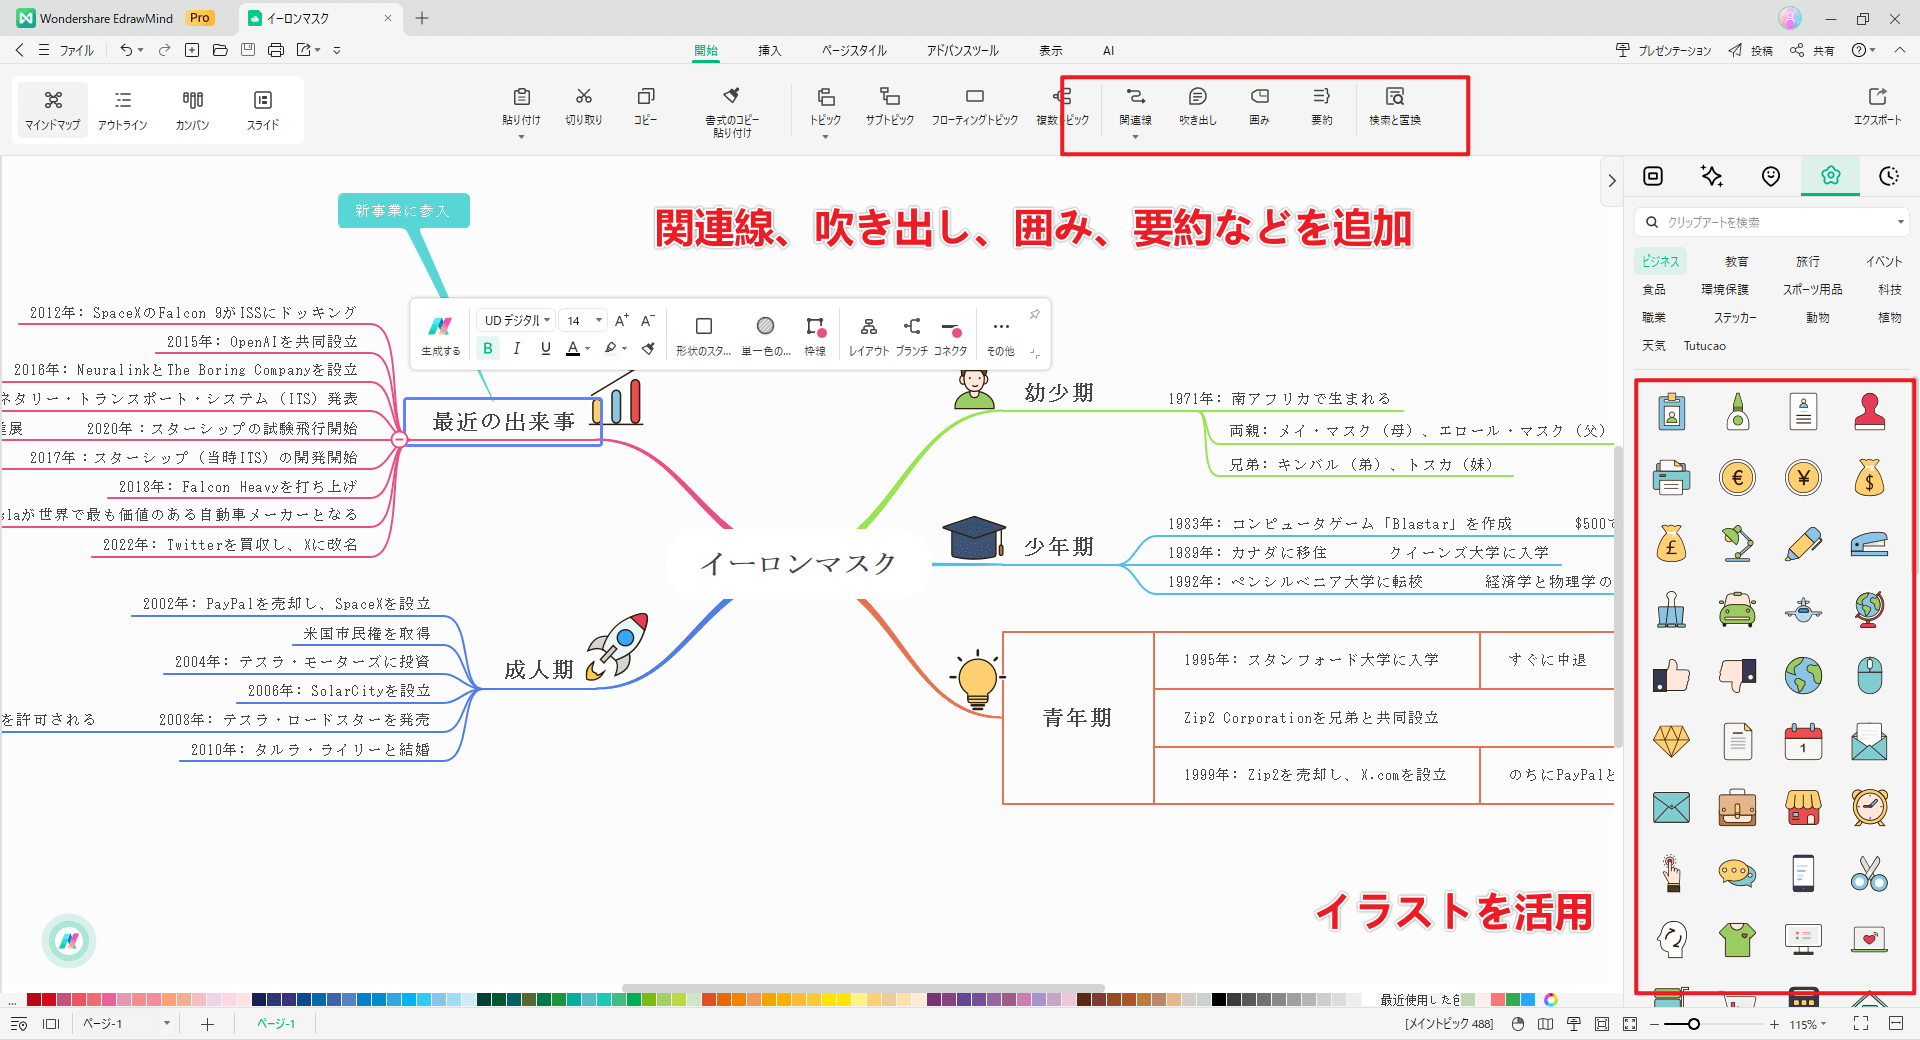Pick the recent blue color swatch
1920x1040 pixels.
click(1528, 999)
